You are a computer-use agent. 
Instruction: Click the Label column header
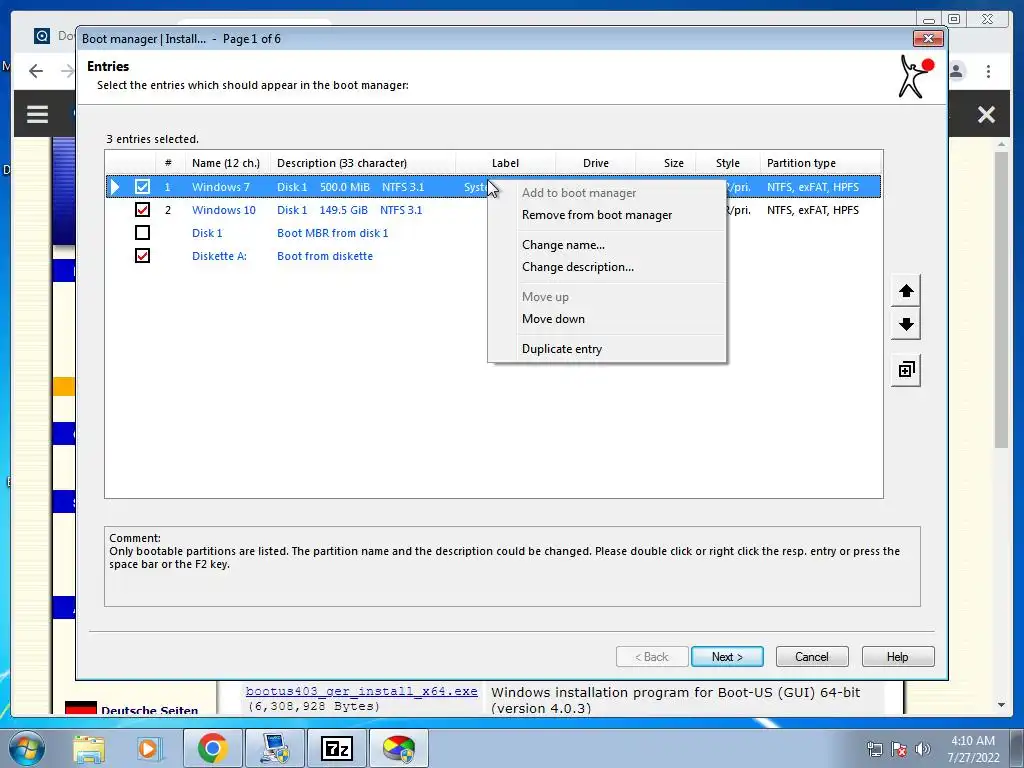pos(505,163)
